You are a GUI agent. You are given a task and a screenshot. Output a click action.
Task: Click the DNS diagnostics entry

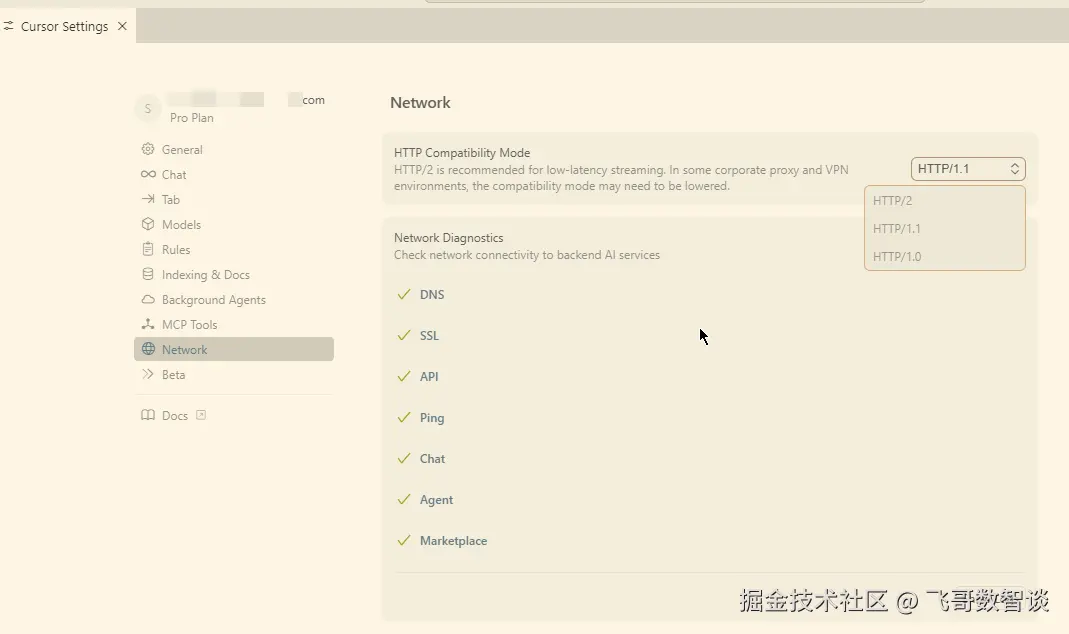(x=432, y=295)
